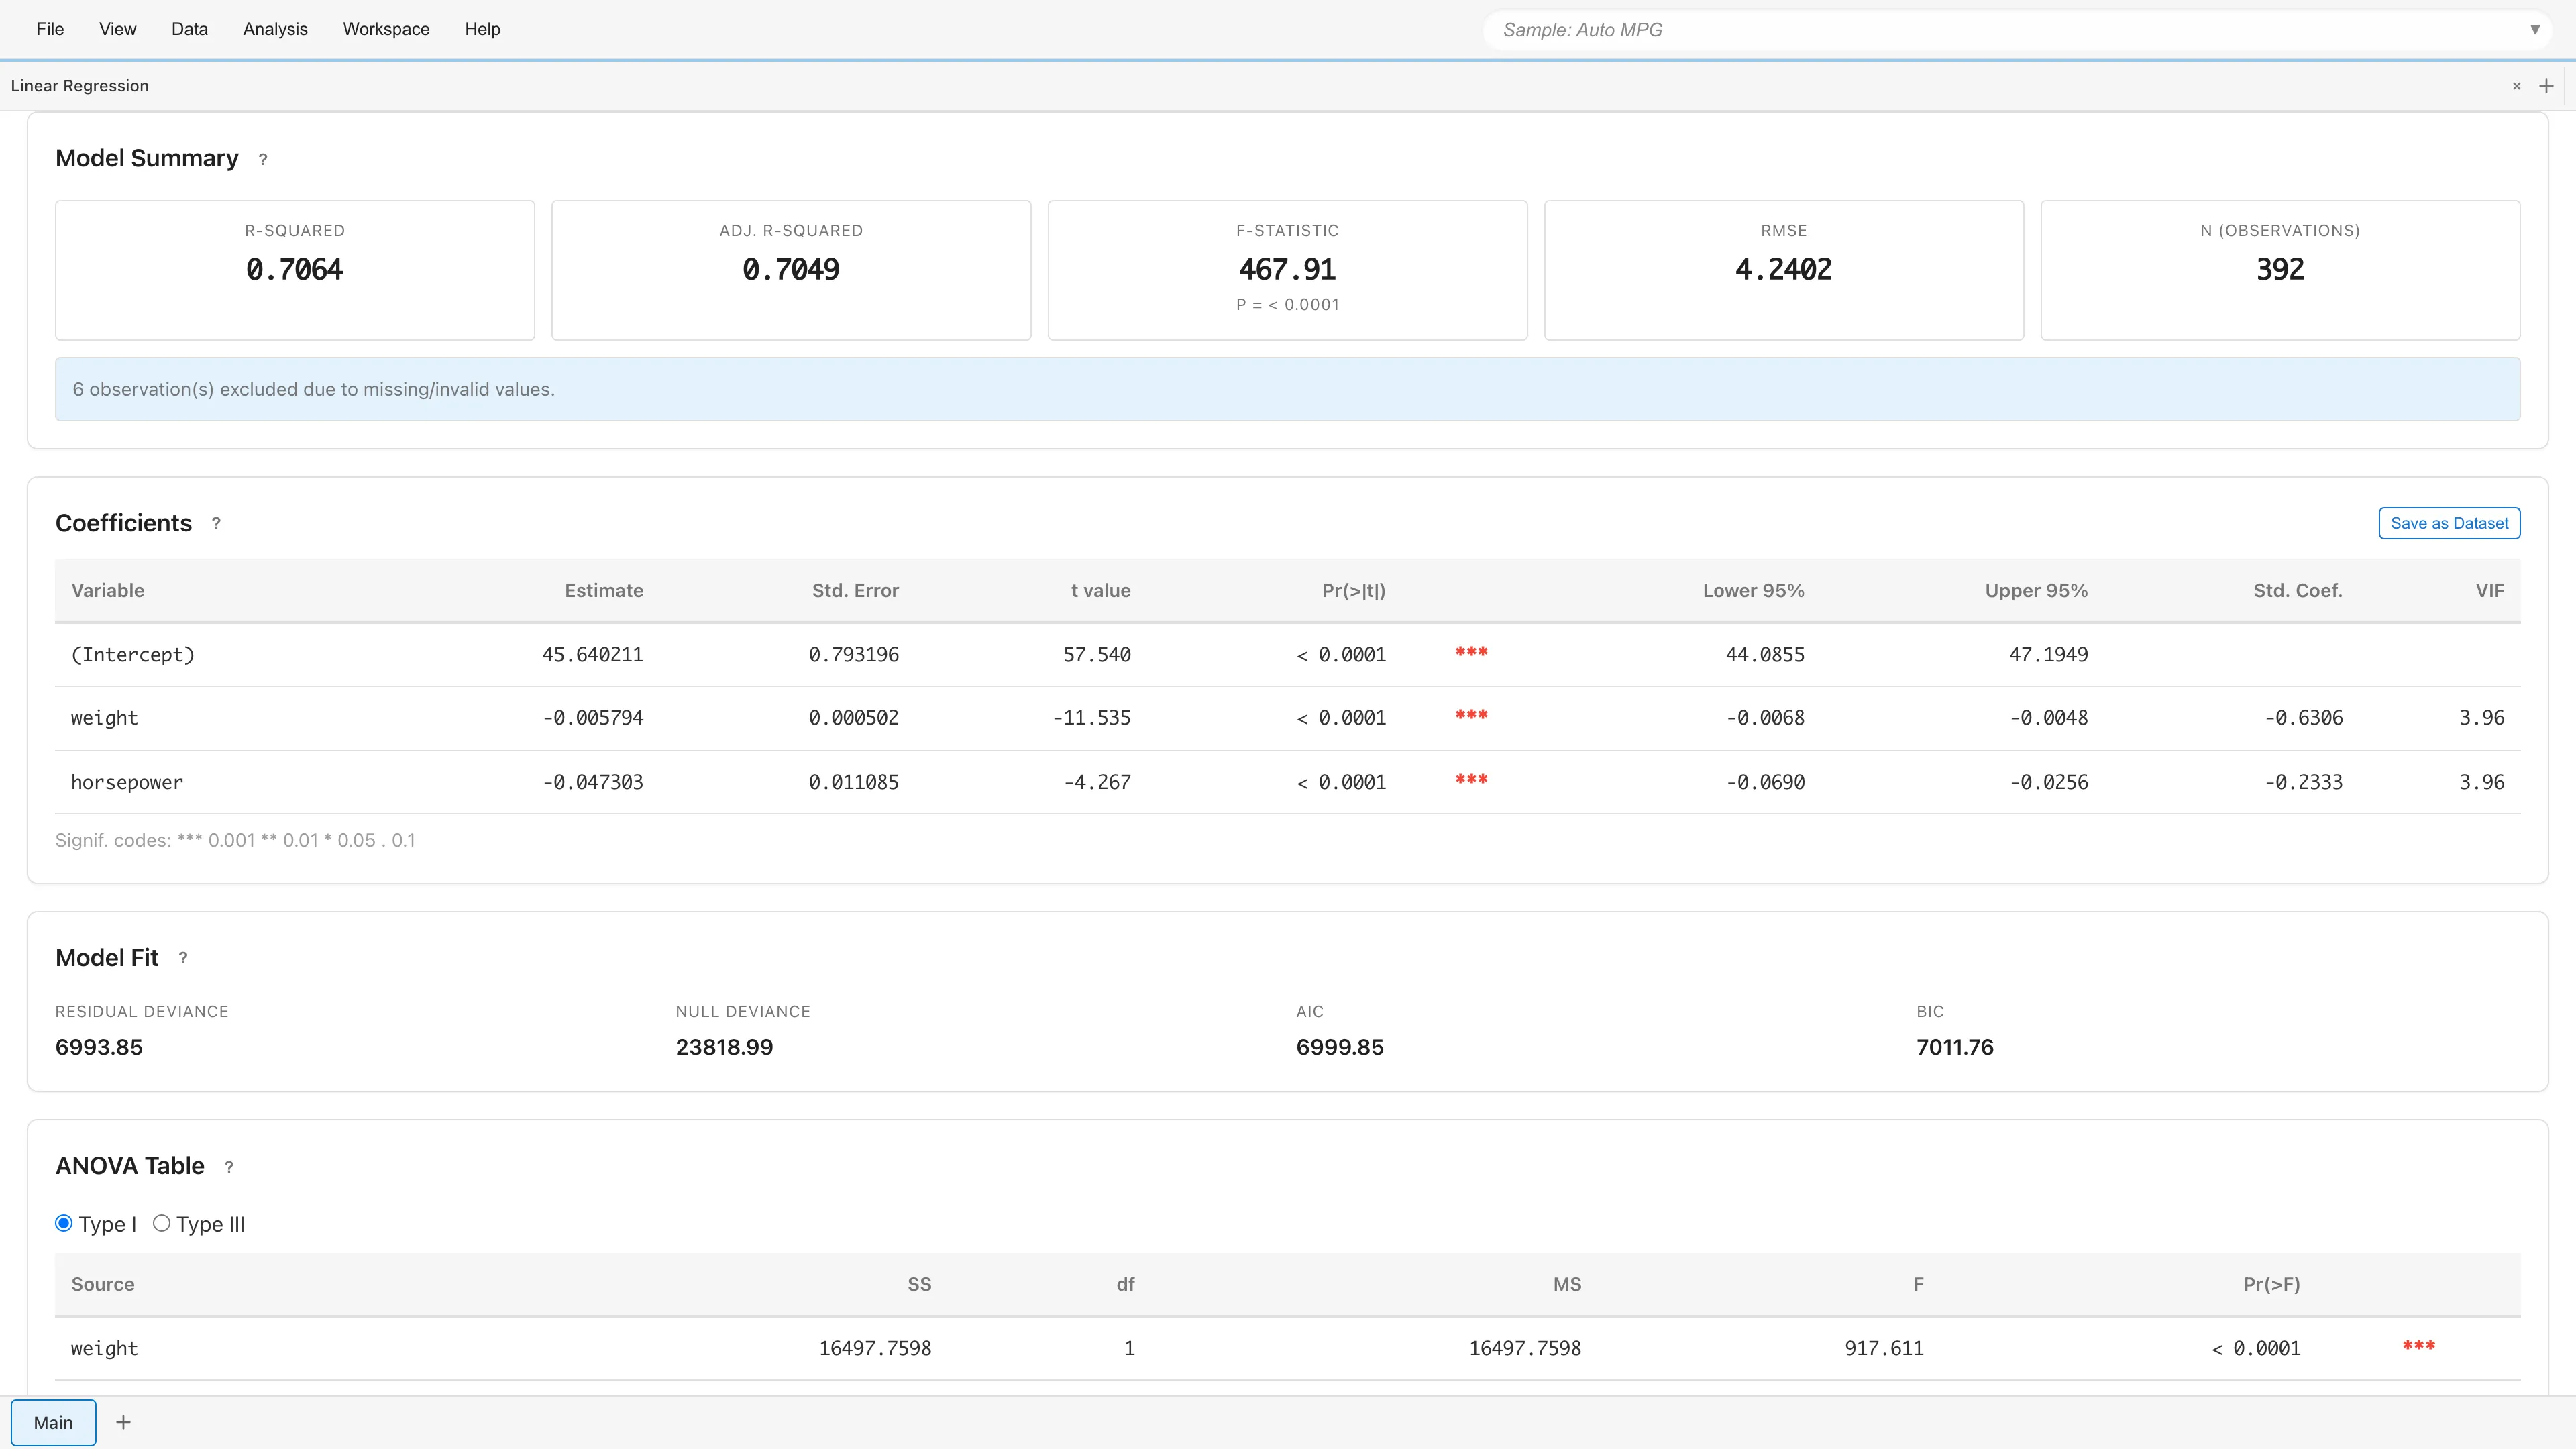
Task: Click the Linear Regression panel title
Action: (80, 86)
